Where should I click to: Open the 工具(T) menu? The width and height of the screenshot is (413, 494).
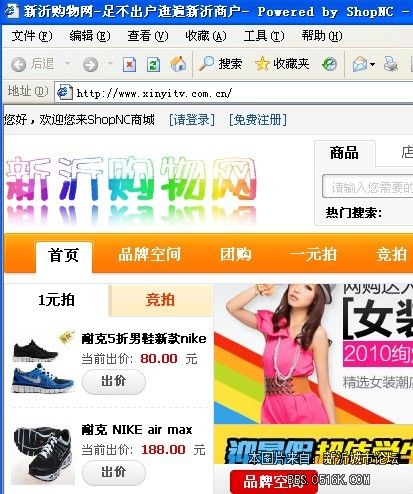(264, 35)
